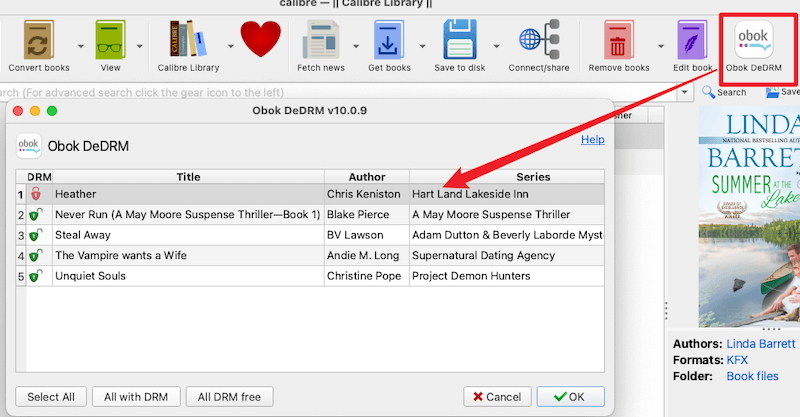Click the Save to disk floppy icon

coord(460,40)
